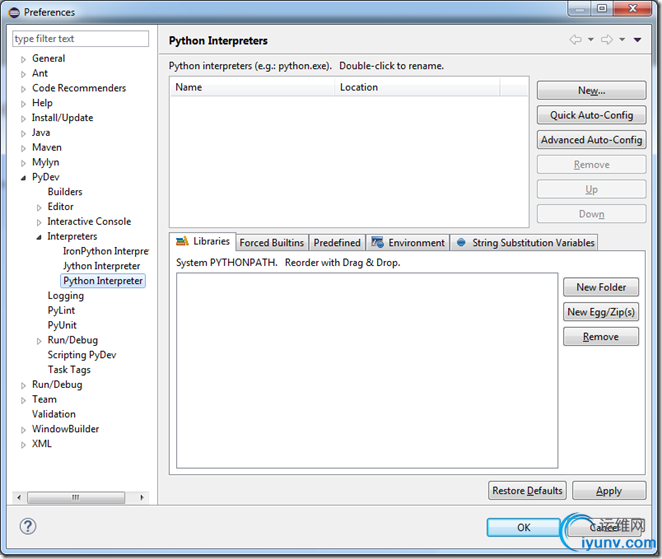Viewport: 662px width, 559px height.
Task: Expand the WindowBuilder node
Action: pos(23,430)
